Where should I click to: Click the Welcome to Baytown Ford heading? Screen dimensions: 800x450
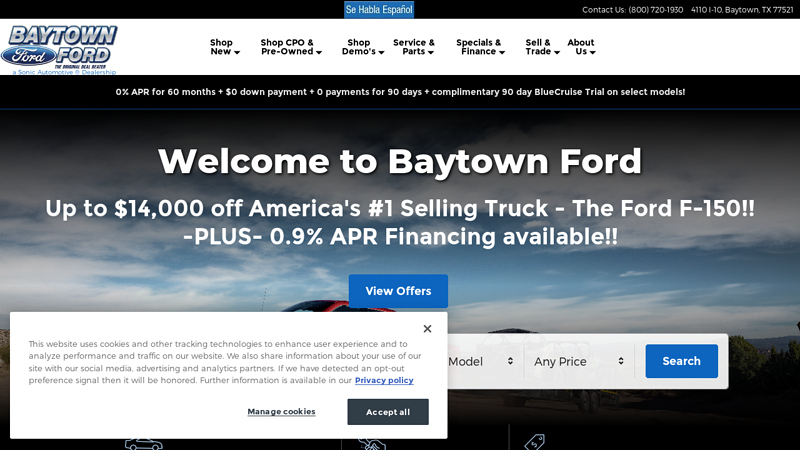[x=400, y=161]
